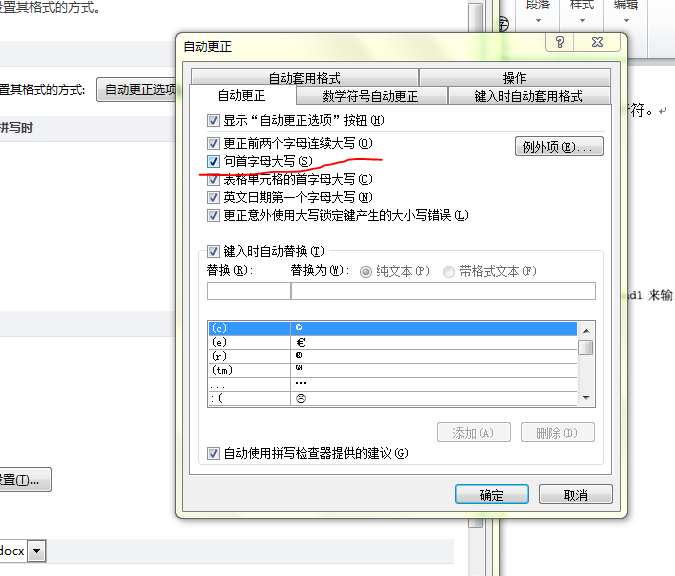This screenshot has width=675, height=576.
Task: Click the replacement list scrollbar thumb
Action: (x=586, y=347)
